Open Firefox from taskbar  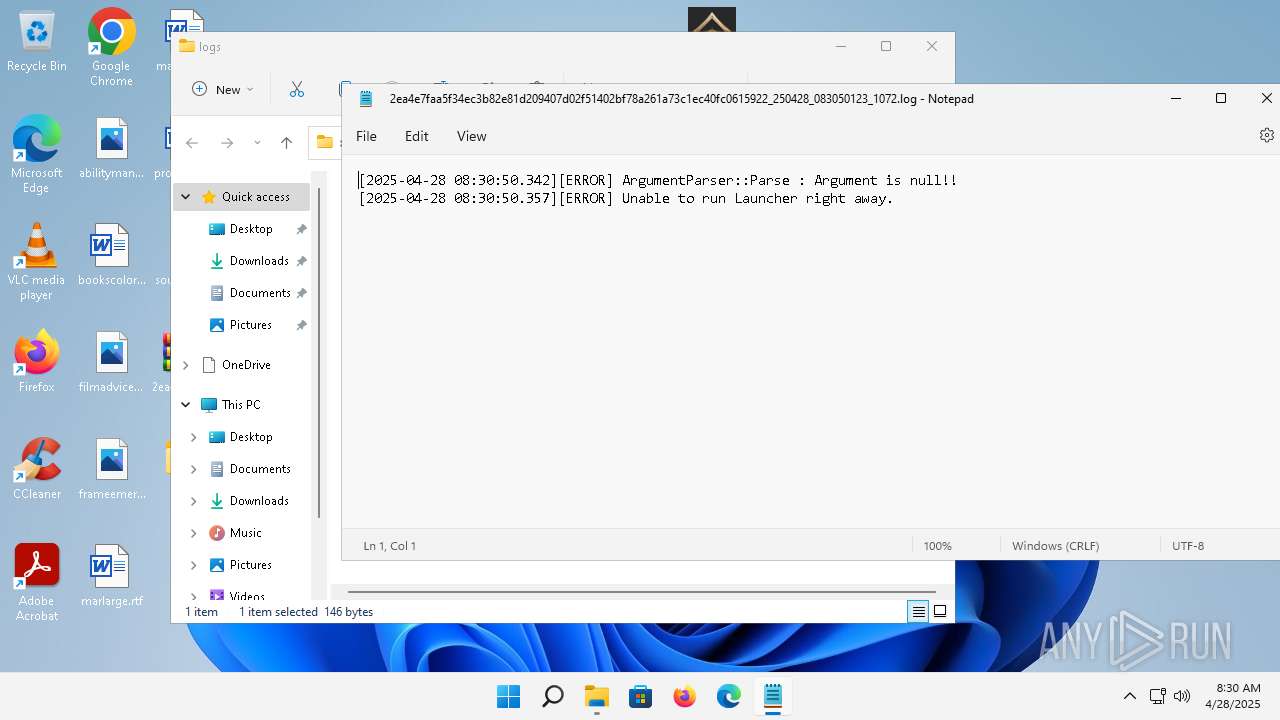(684, 696)
